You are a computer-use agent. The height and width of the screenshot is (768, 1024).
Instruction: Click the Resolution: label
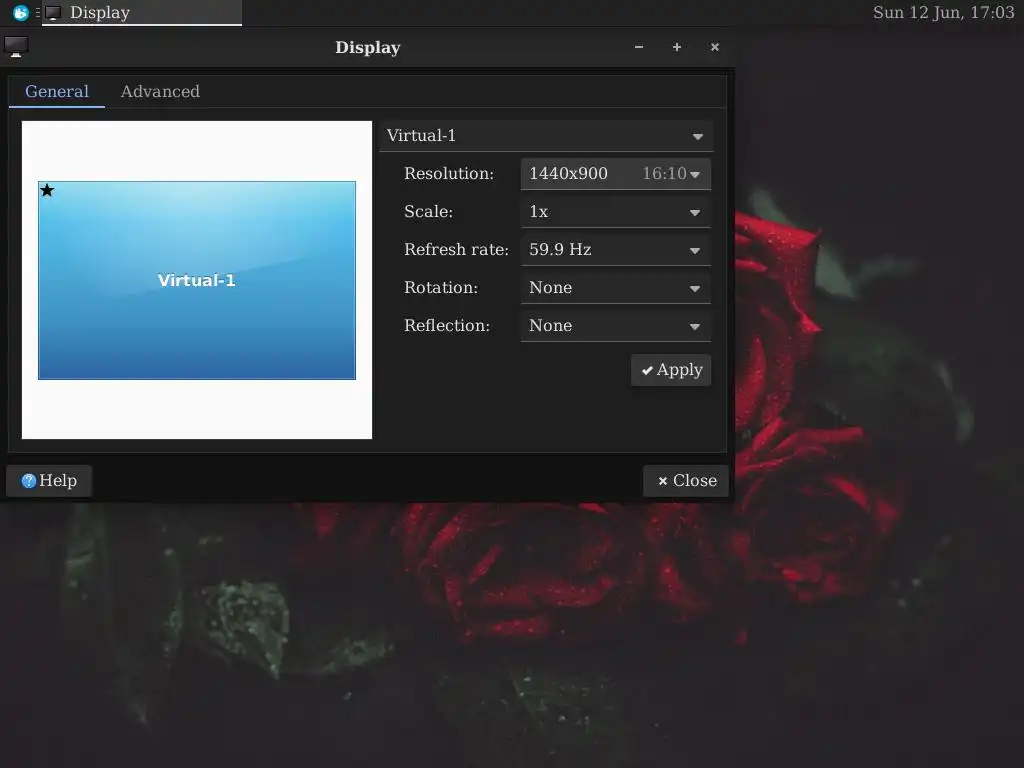coord(449,174)
